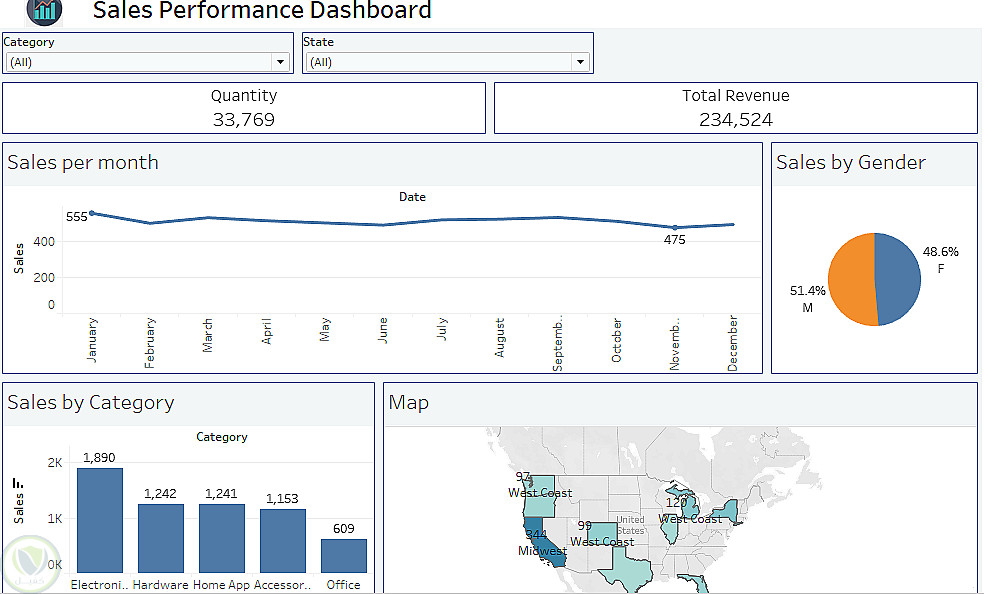Click the October axis label

pyautogui.click(x=616, y=340)
